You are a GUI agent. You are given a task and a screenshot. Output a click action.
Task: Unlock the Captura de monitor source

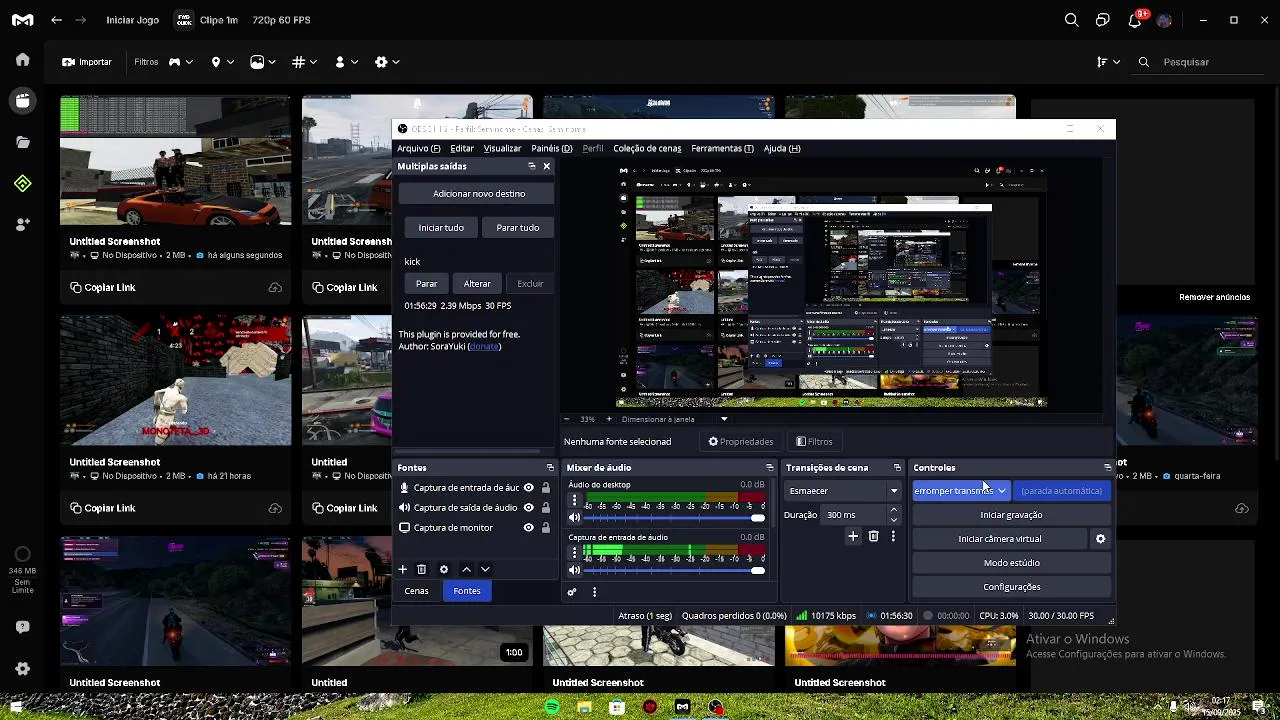[x=545, y=528]
